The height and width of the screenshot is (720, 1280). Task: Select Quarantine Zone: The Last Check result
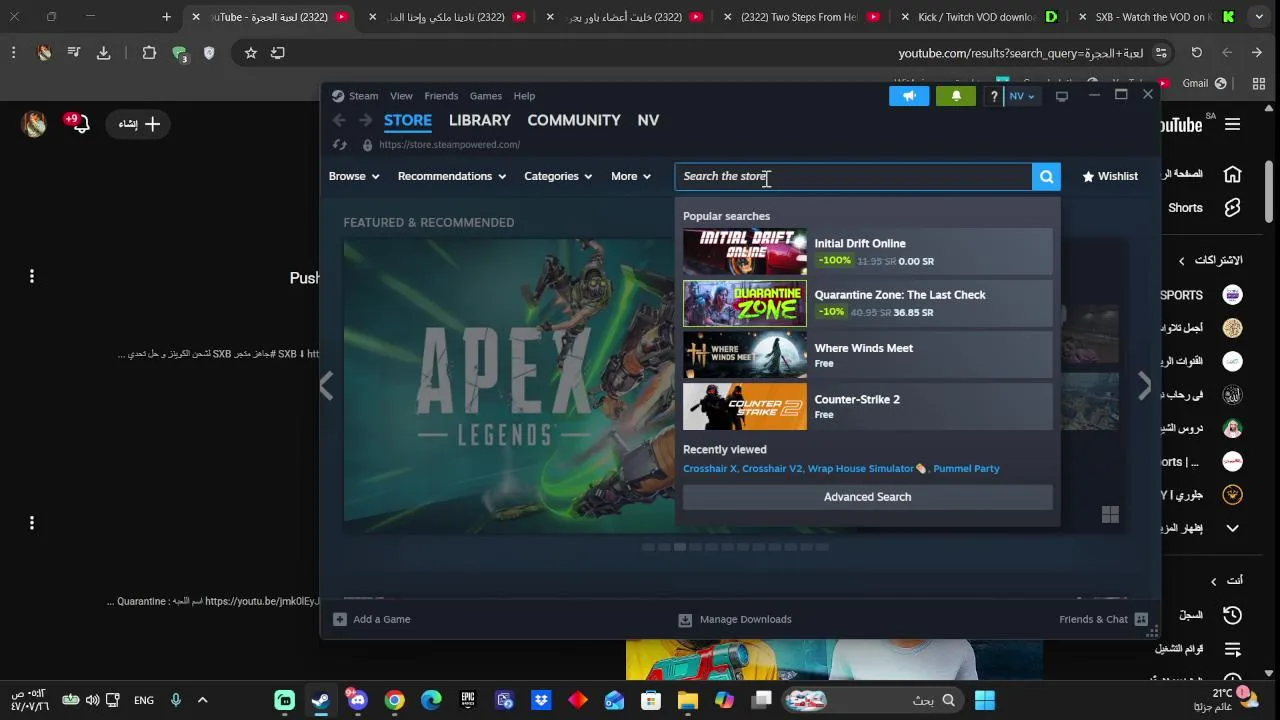click(x=867, y=303)
